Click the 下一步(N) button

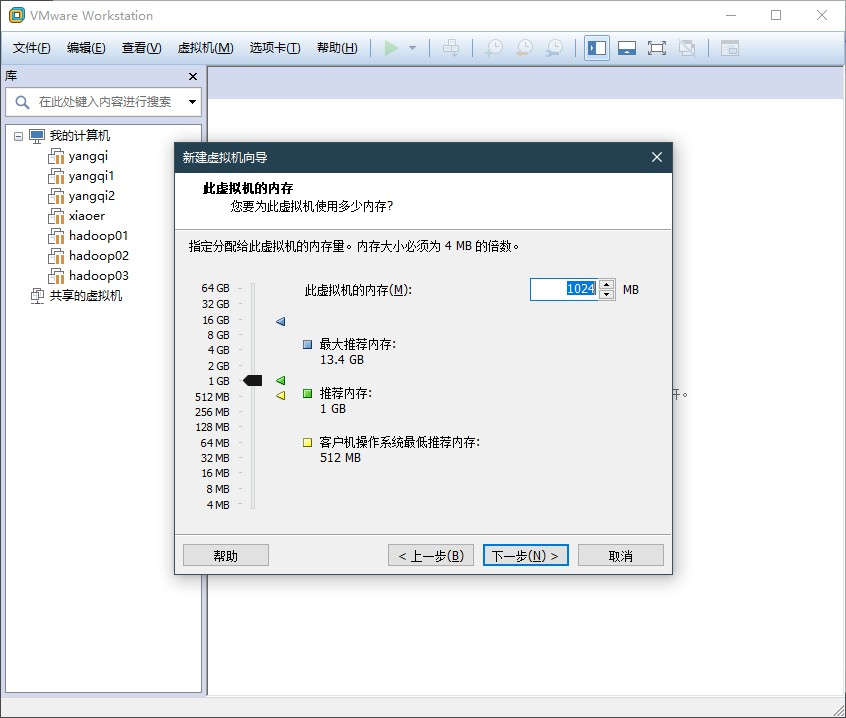525,554
